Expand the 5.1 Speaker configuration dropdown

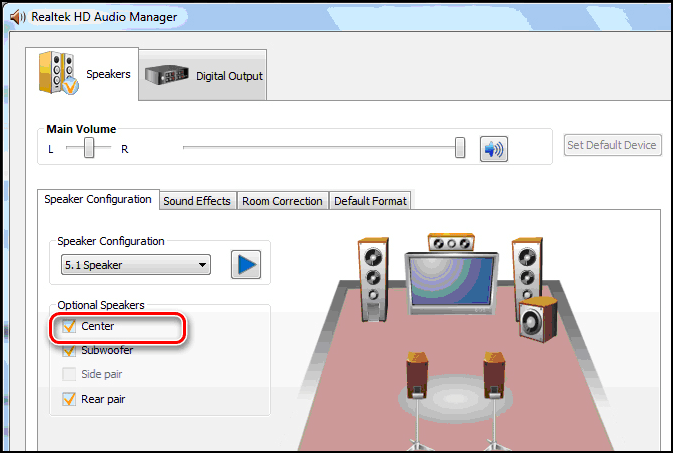coord(136,265)
